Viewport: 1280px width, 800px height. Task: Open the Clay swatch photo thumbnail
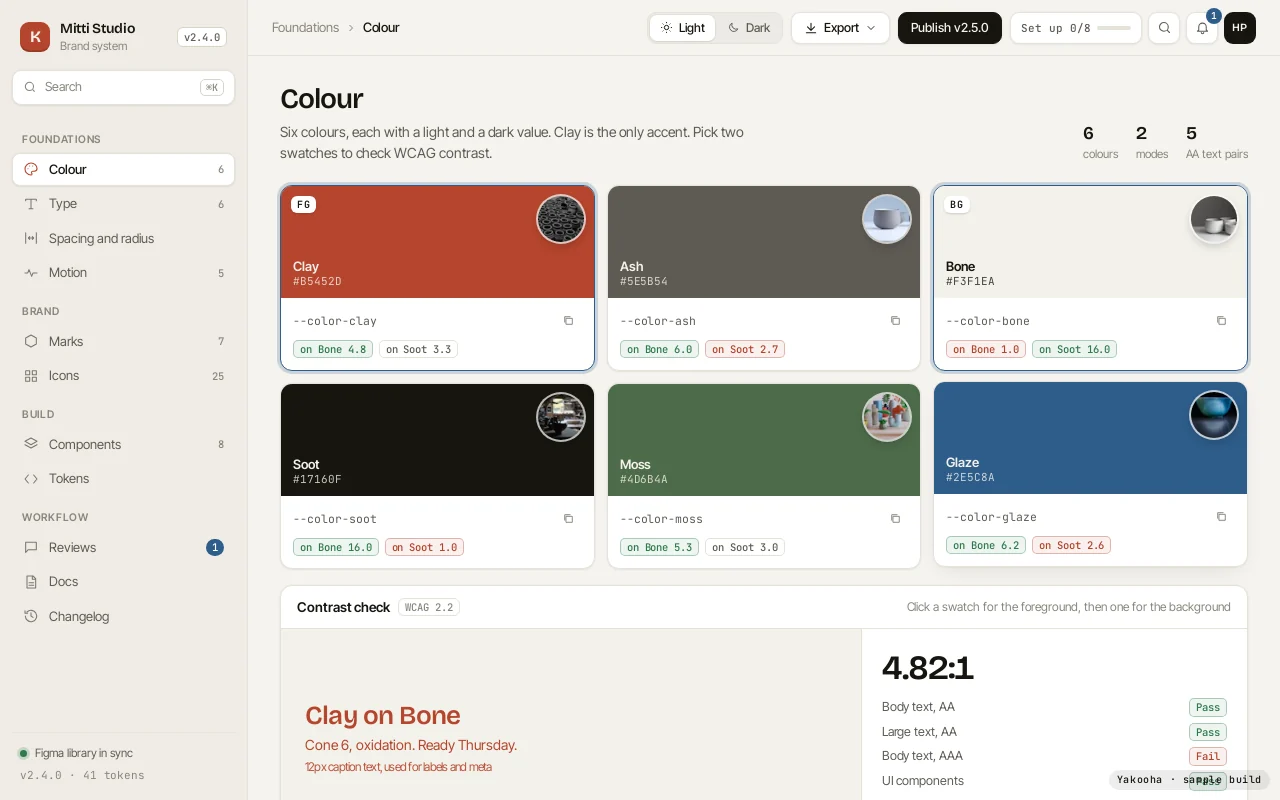(561, 219)
